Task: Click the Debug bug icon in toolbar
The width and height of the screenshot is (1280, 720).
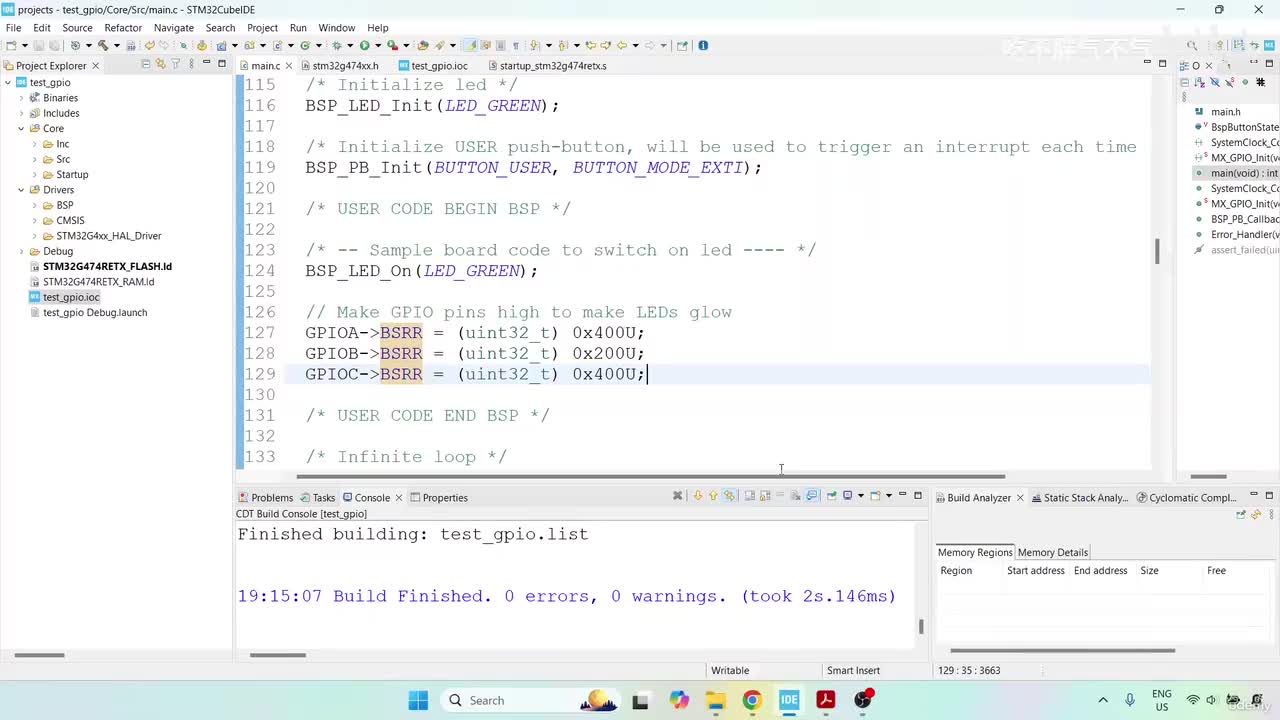Action: point(336,45)
